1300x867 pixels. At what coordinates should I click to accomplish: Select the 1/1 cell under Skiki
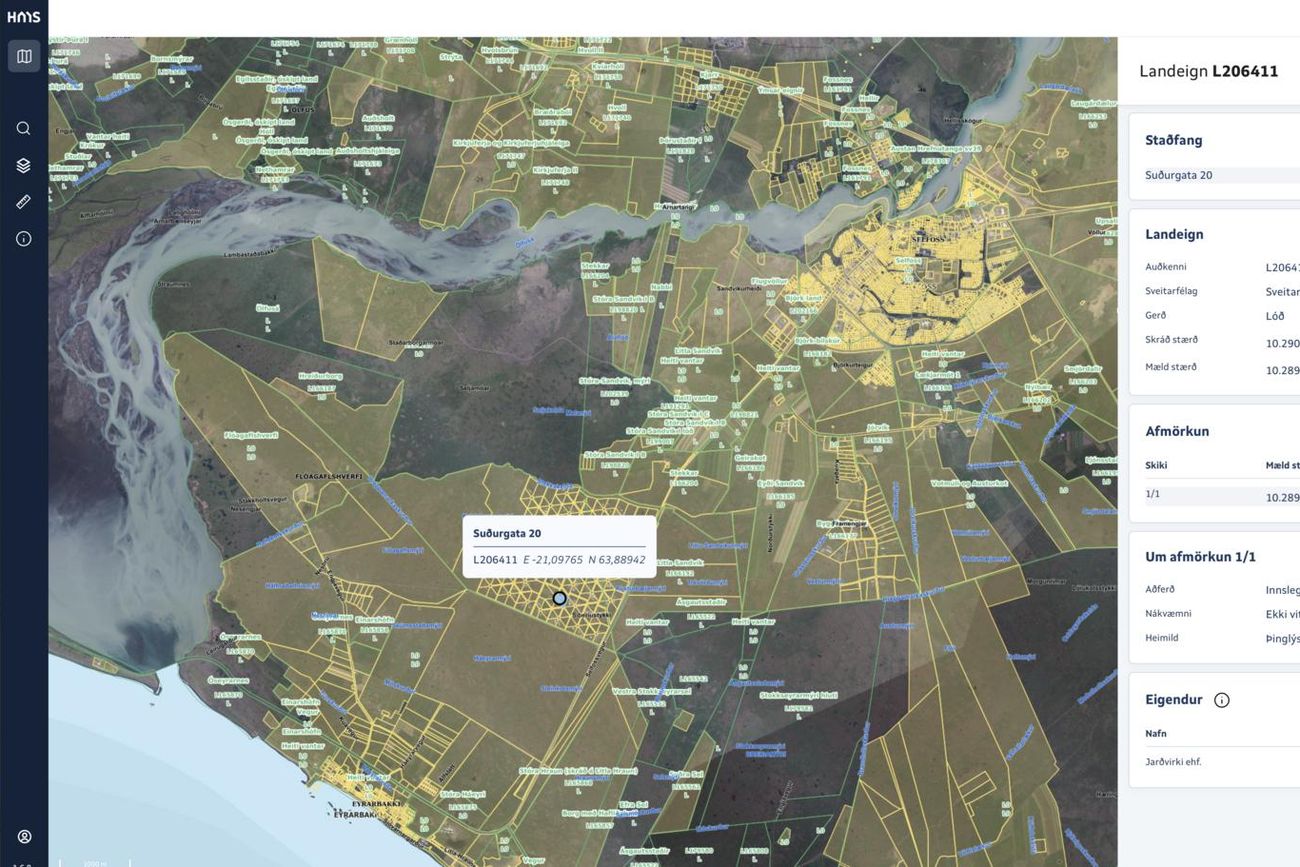coord(1153,494)
